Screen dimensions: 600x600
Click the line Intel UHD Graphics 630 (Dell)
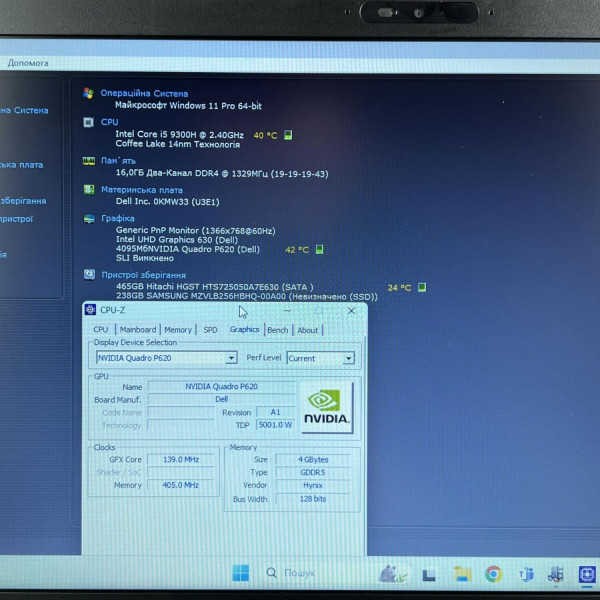click(x=177, y=240)
